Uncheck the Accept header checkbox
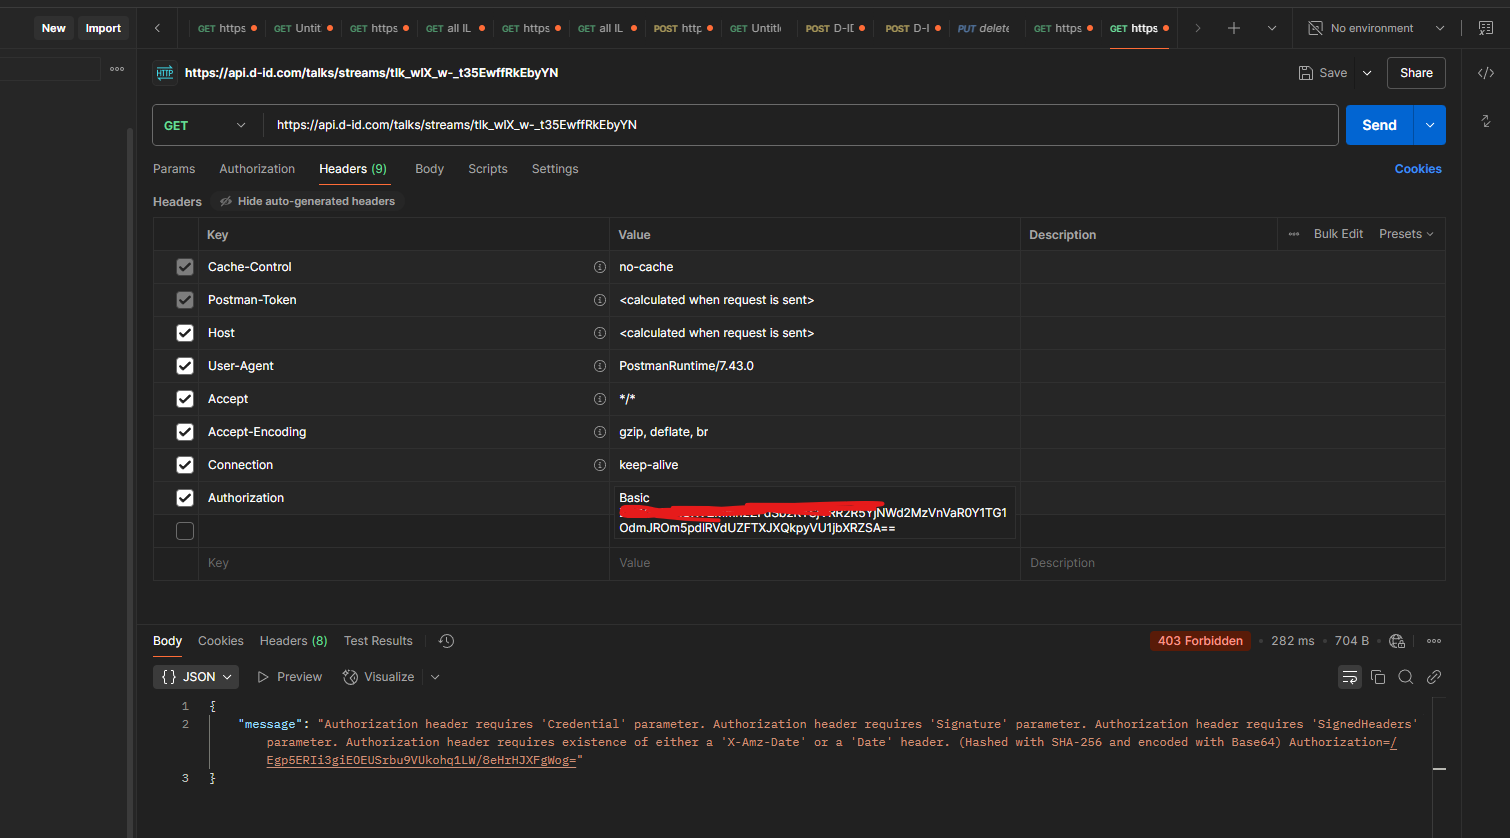1510x838 pixels. pos(185,399)
